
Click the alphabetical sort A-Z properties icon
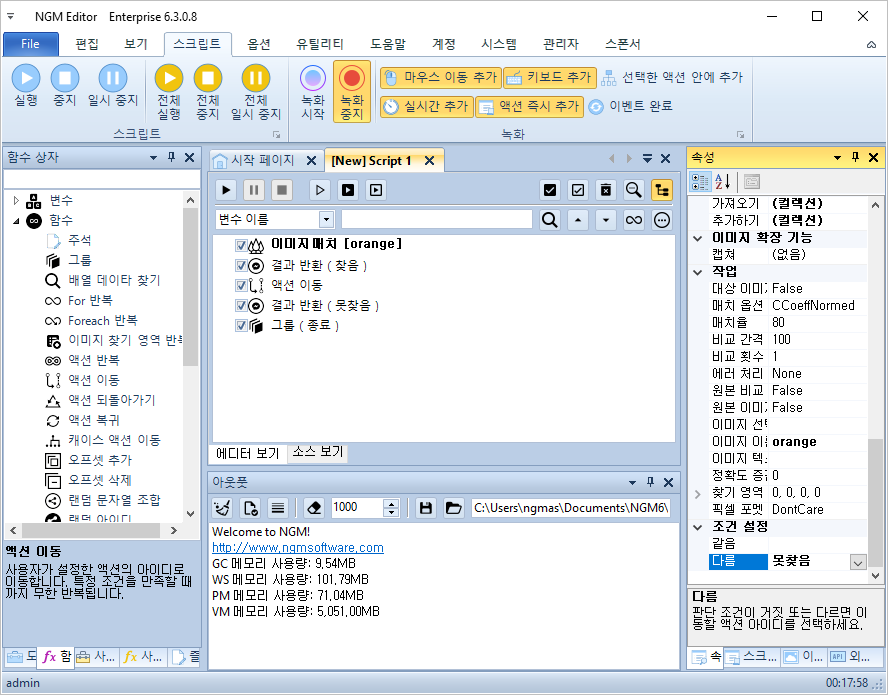coord(723,181)
